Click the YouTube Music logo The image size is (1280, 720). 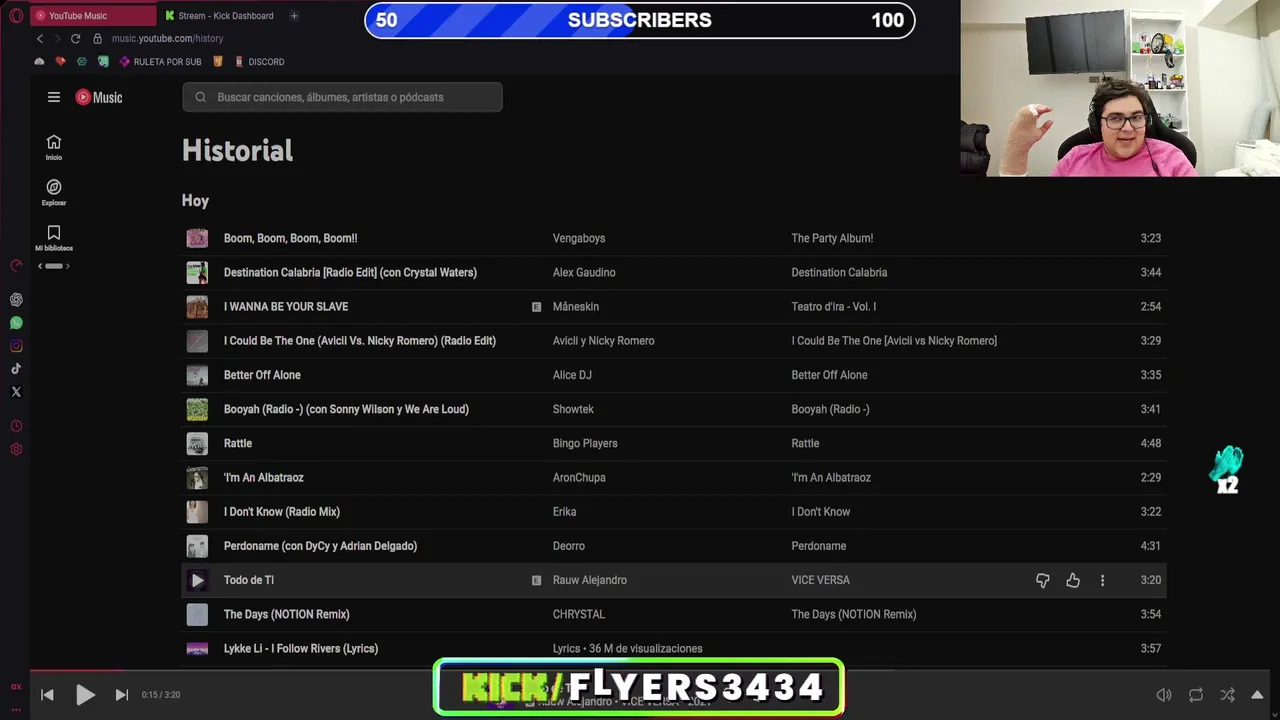click(99, 97)
